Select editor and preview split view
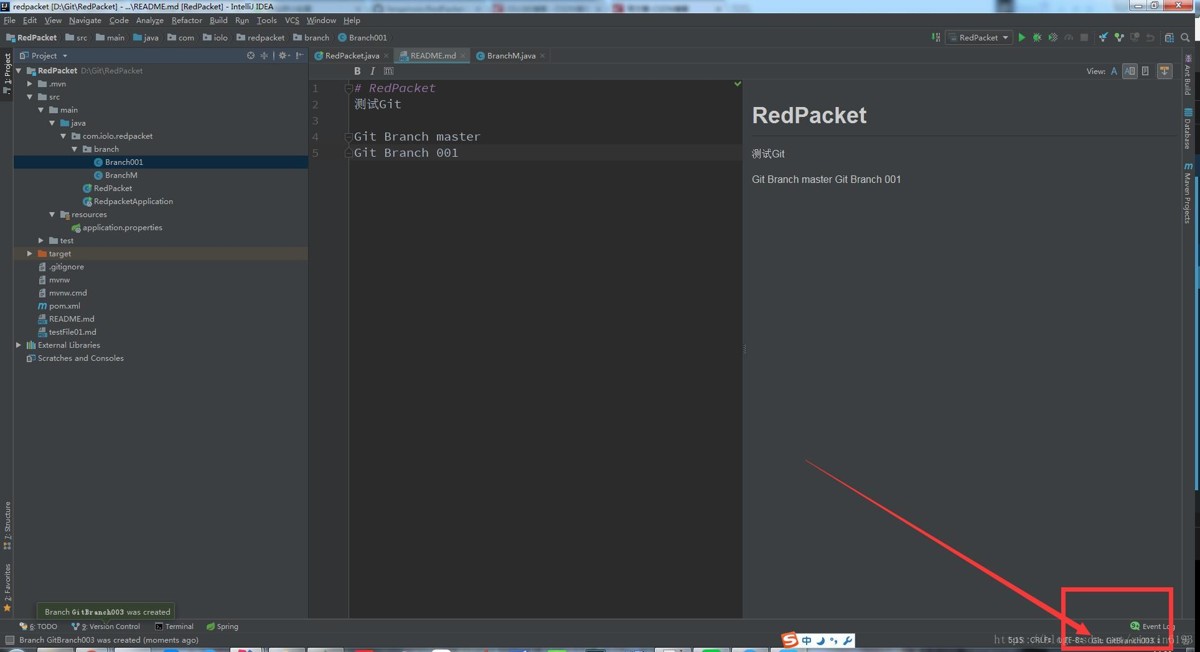1200x652 pixels. coord(1129,71)
